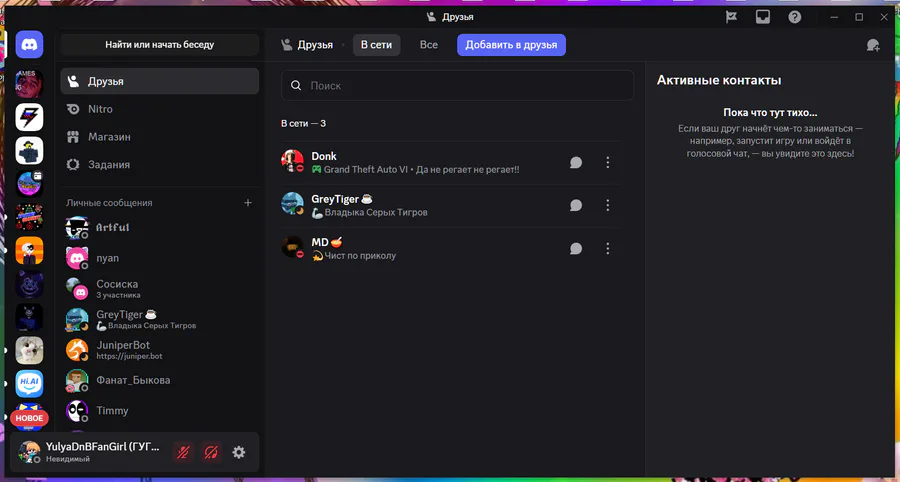The image size is (900, 482).
Task: Toggle headphone deafen in user panel
Action: (x=211, y=452)
